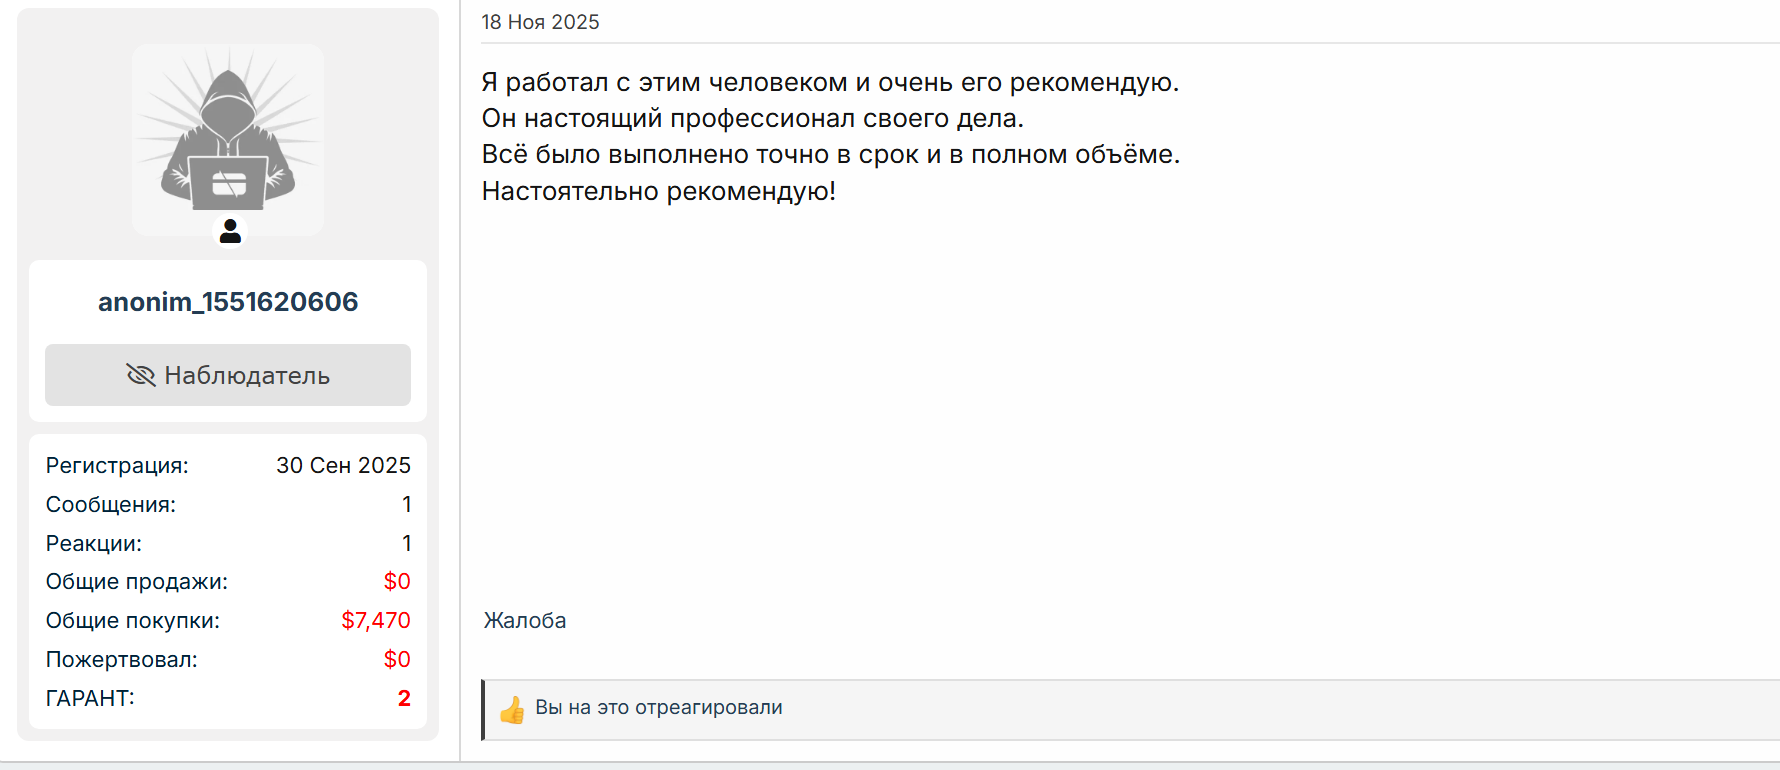
Task: Report the post via Жалоба link
Action: [x=525, y=621]
